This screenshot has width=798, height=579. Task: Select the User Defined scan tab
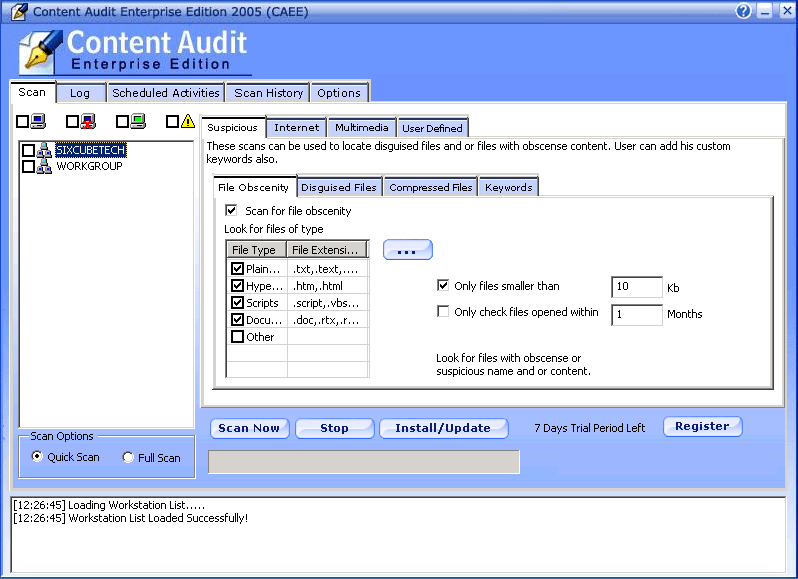click(x=433, y=128)
